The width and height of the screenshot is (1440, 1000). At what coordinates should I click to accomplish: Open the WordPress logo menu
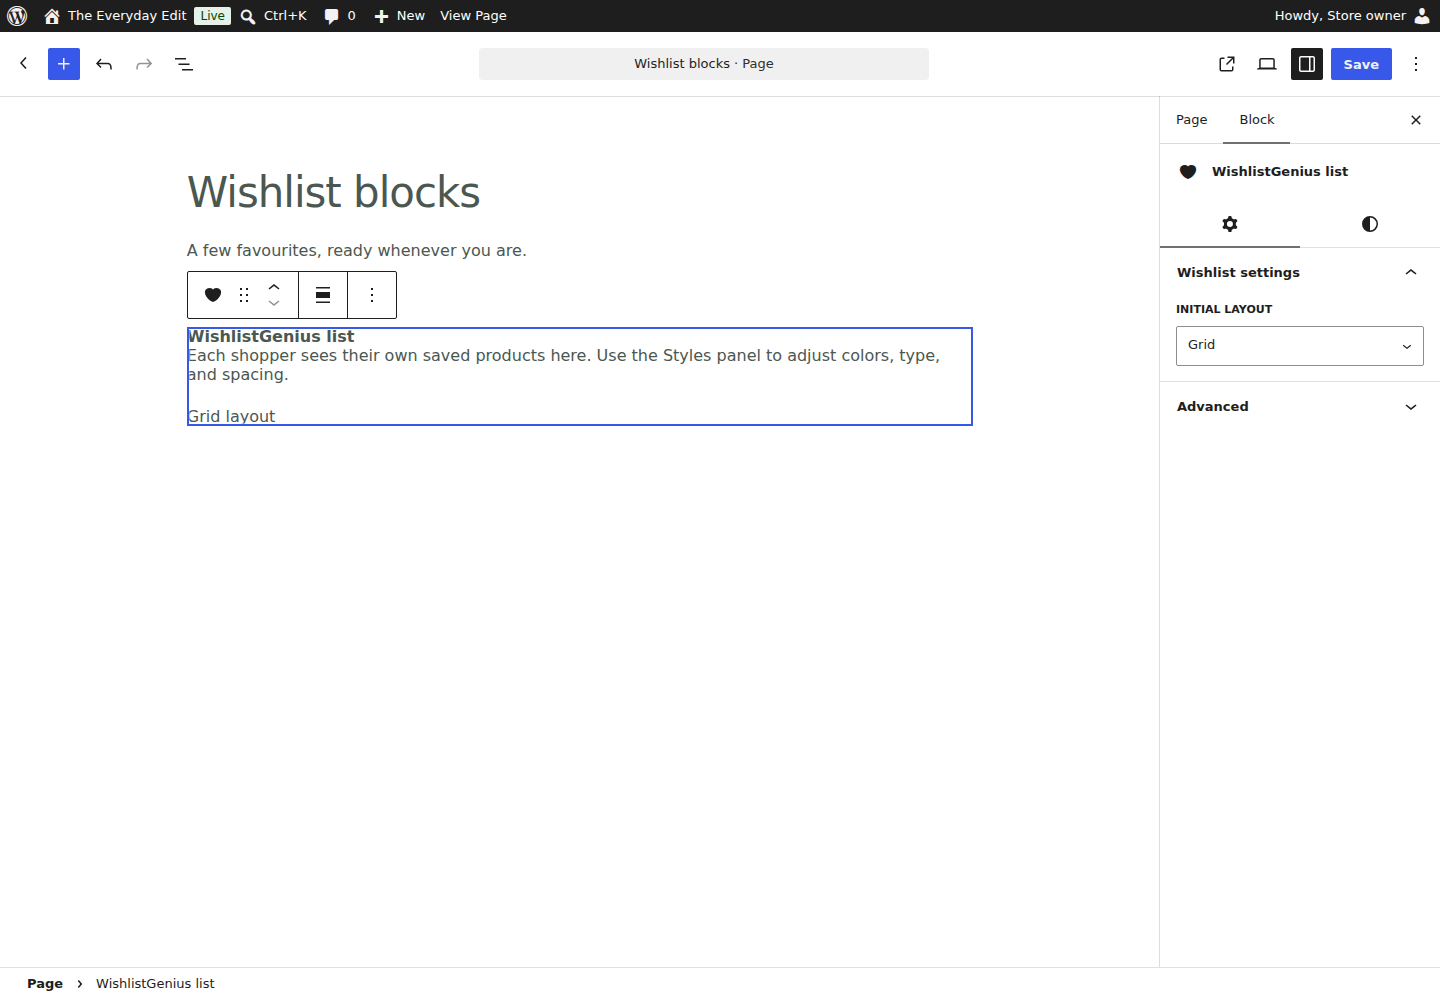(x=17, y=16)
